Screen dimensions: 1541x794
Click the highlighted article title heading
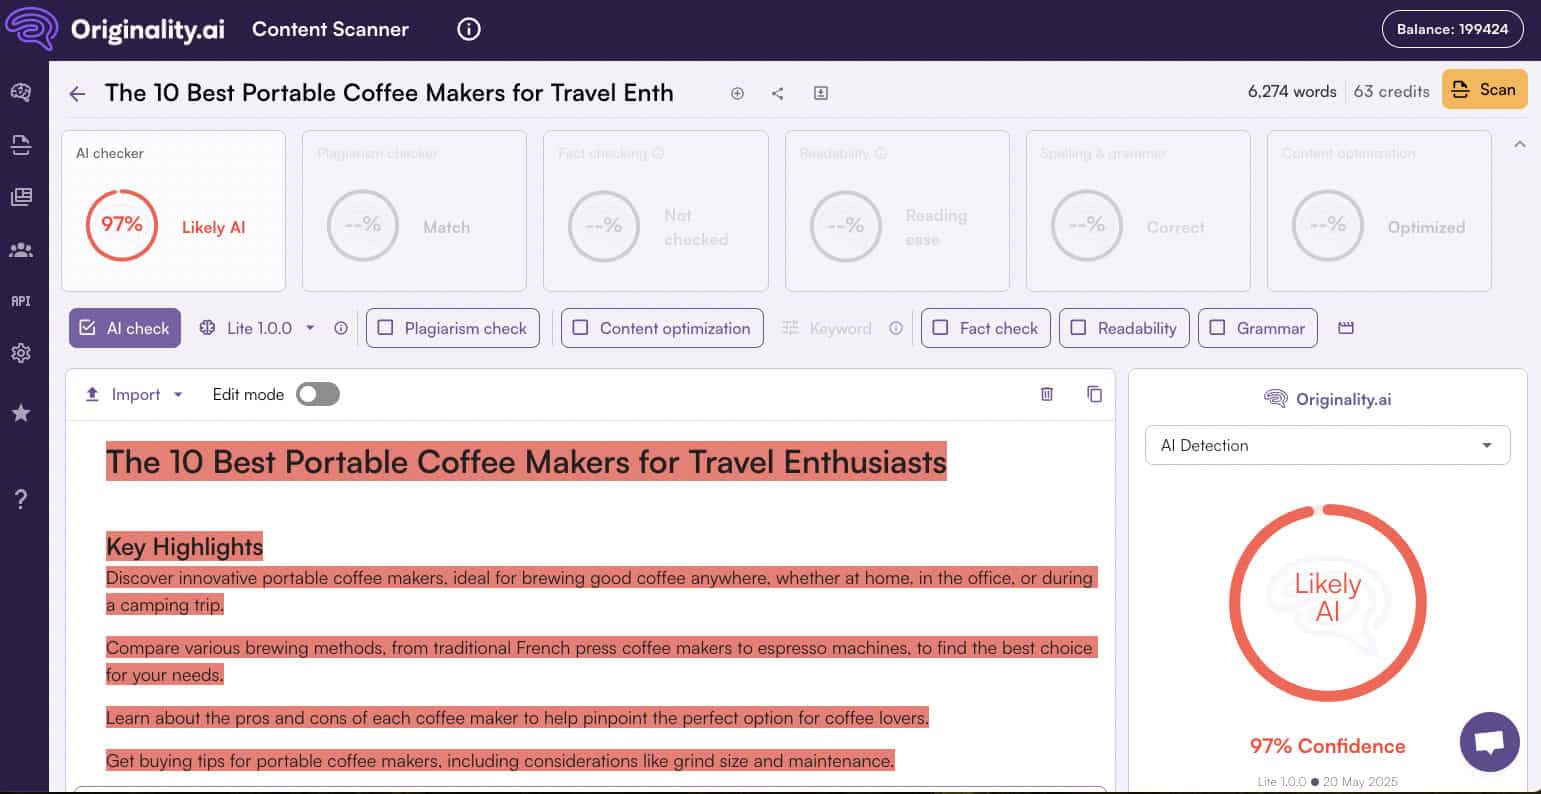pyautogui.click(x=526, y=462)
